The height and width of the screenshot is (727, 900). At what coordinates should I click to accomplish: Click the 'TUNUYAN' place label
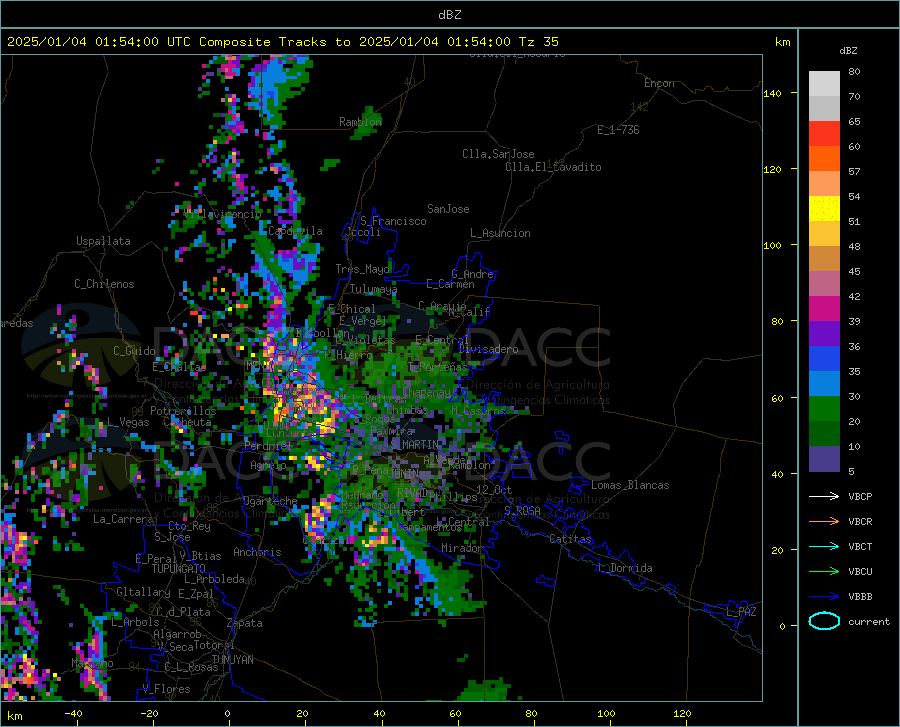pos(232,659)
